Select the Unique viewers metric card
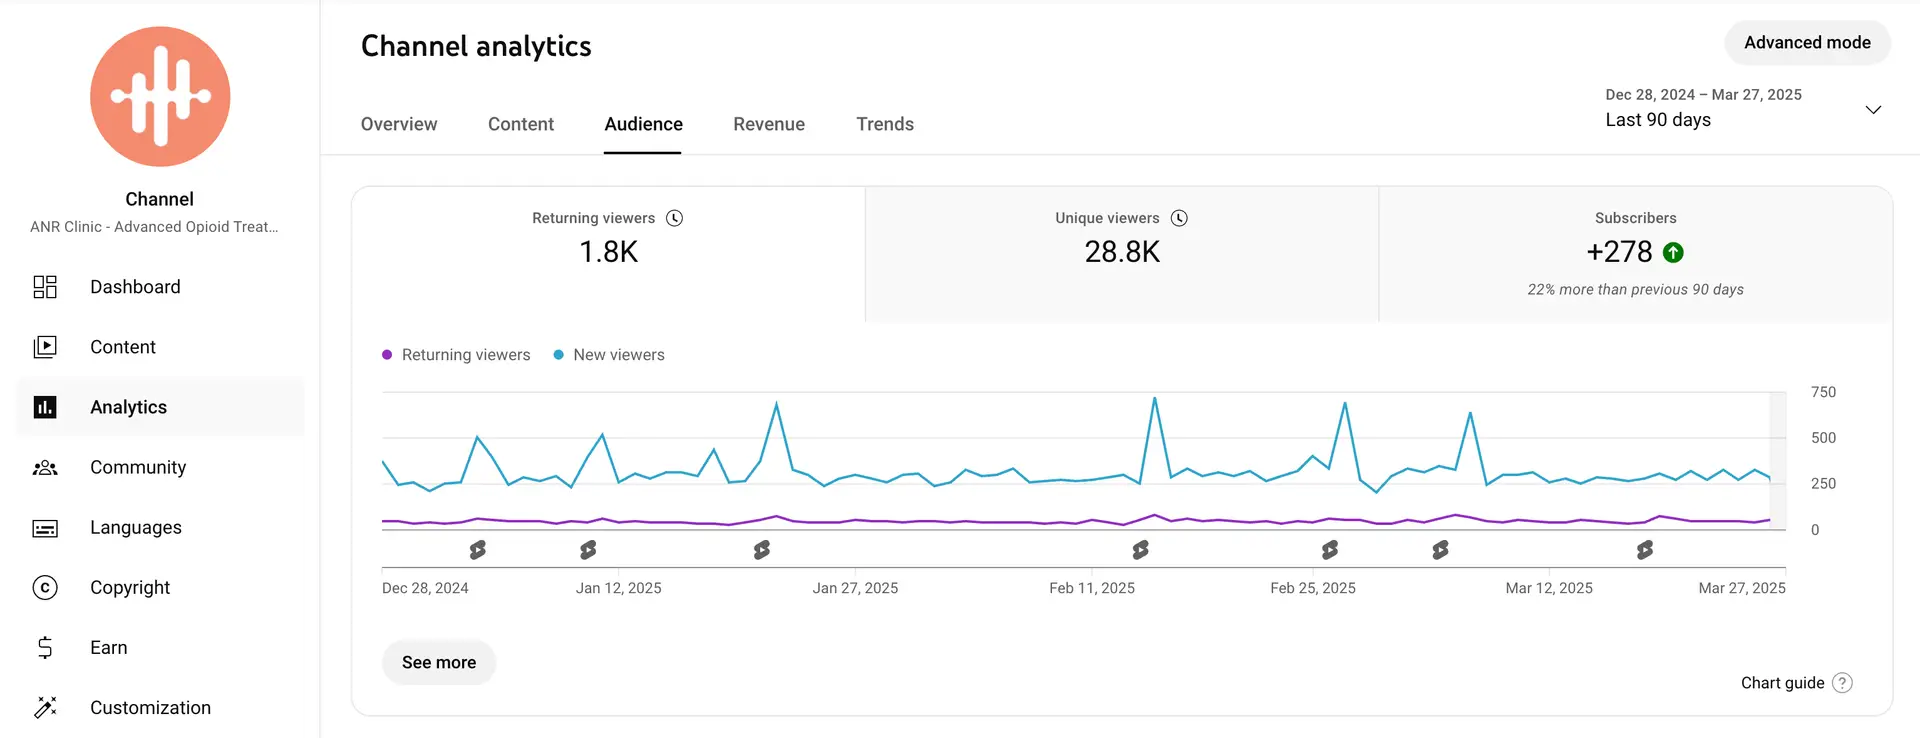This screenshot has height=738, width=1920. [1121, 254]
